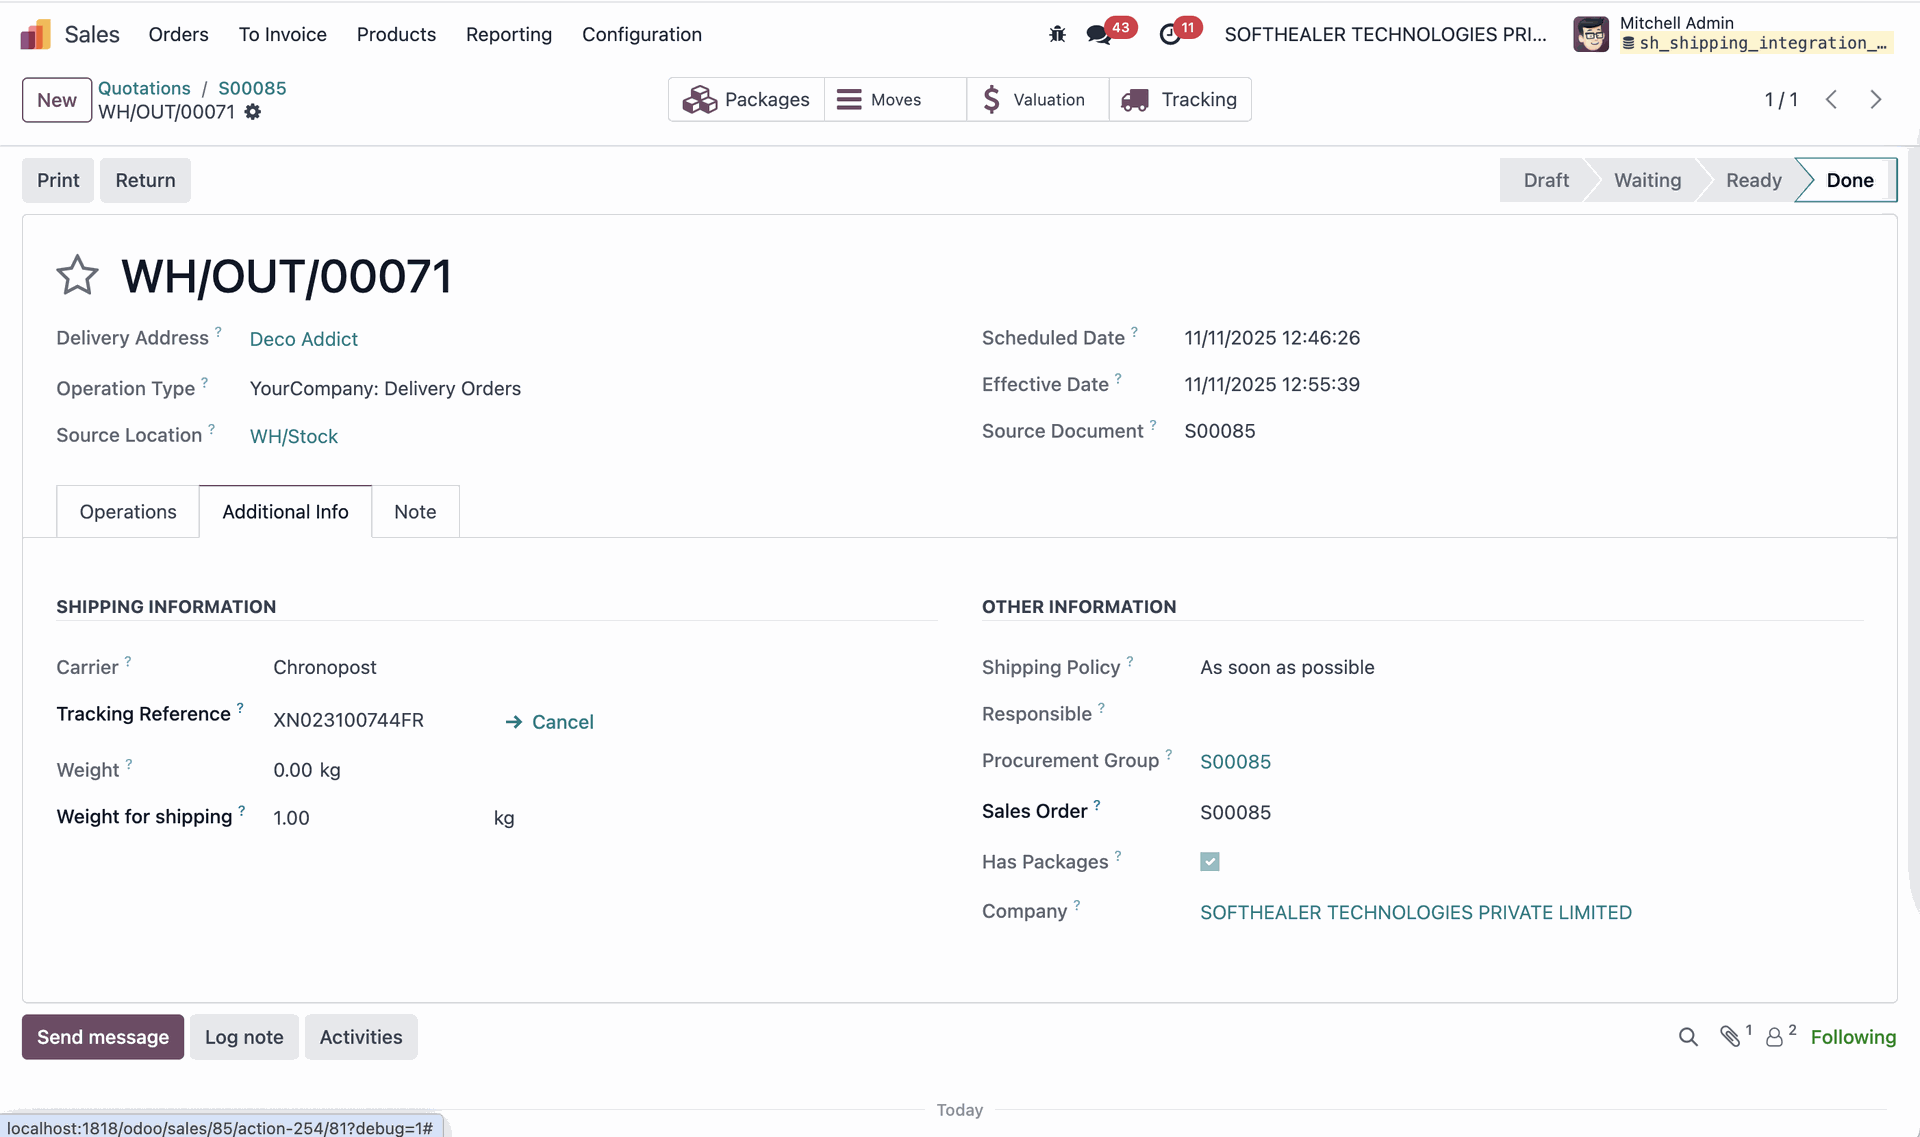1920x1137 pixels.
Task: Mark record favorite with star icon
Action: pyautogui.click(x=77, y=276)
